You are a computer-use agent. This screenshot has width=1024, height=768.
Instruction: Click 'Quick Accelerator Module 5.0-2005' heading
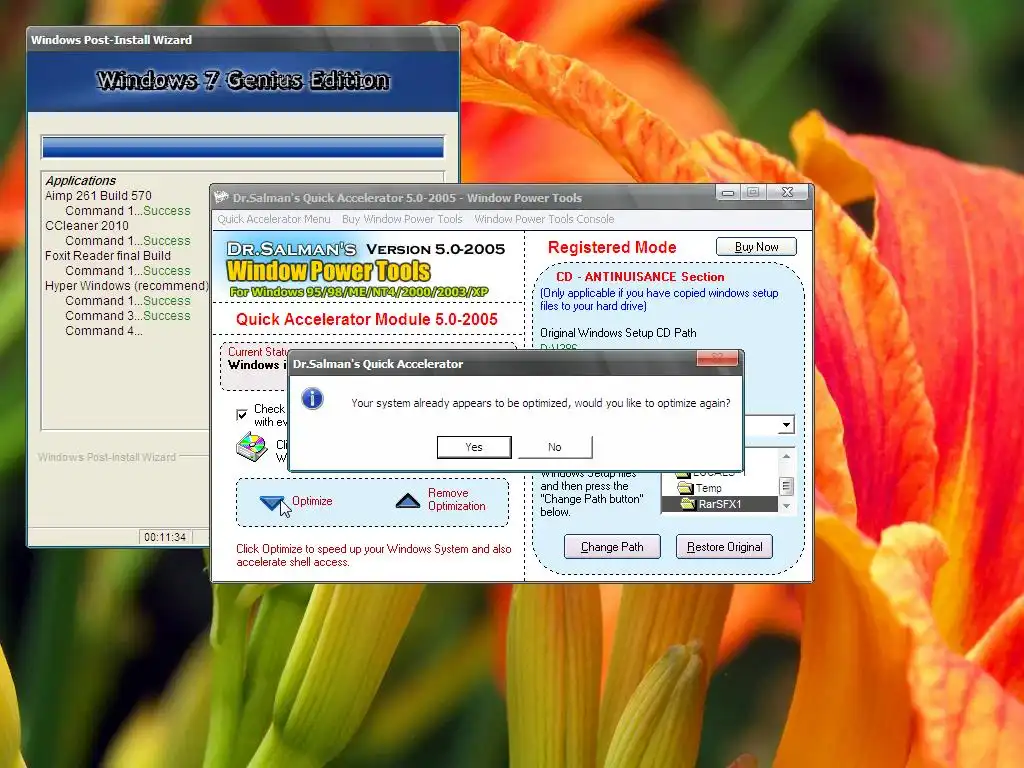coord(367,319)
